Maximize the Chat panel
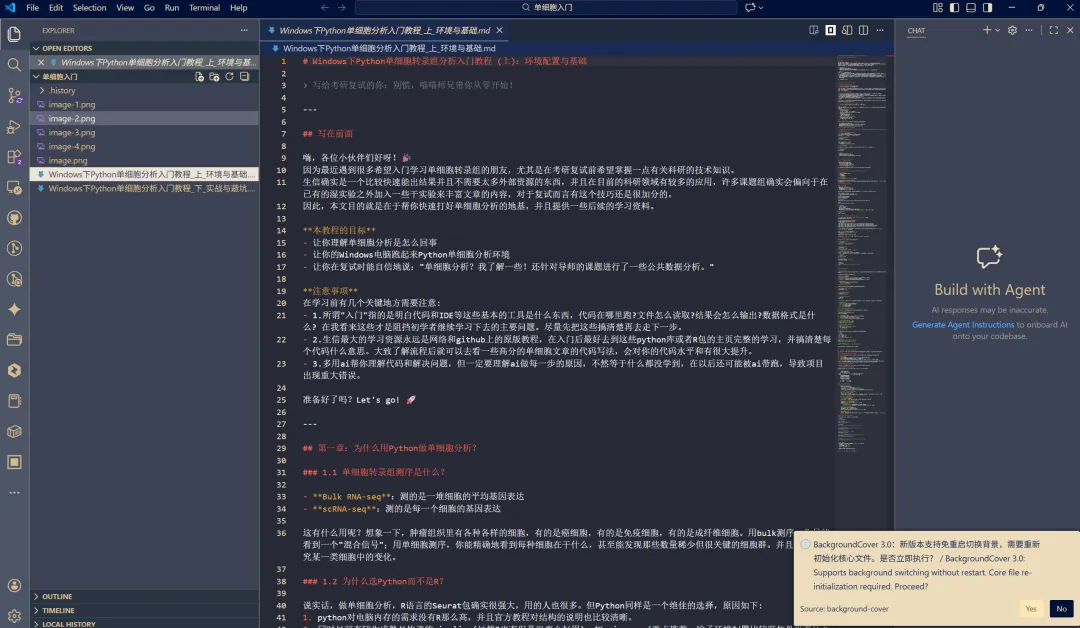This screenshot has width=1080, height=628. pyautogui.click(x=1054, y=30)
